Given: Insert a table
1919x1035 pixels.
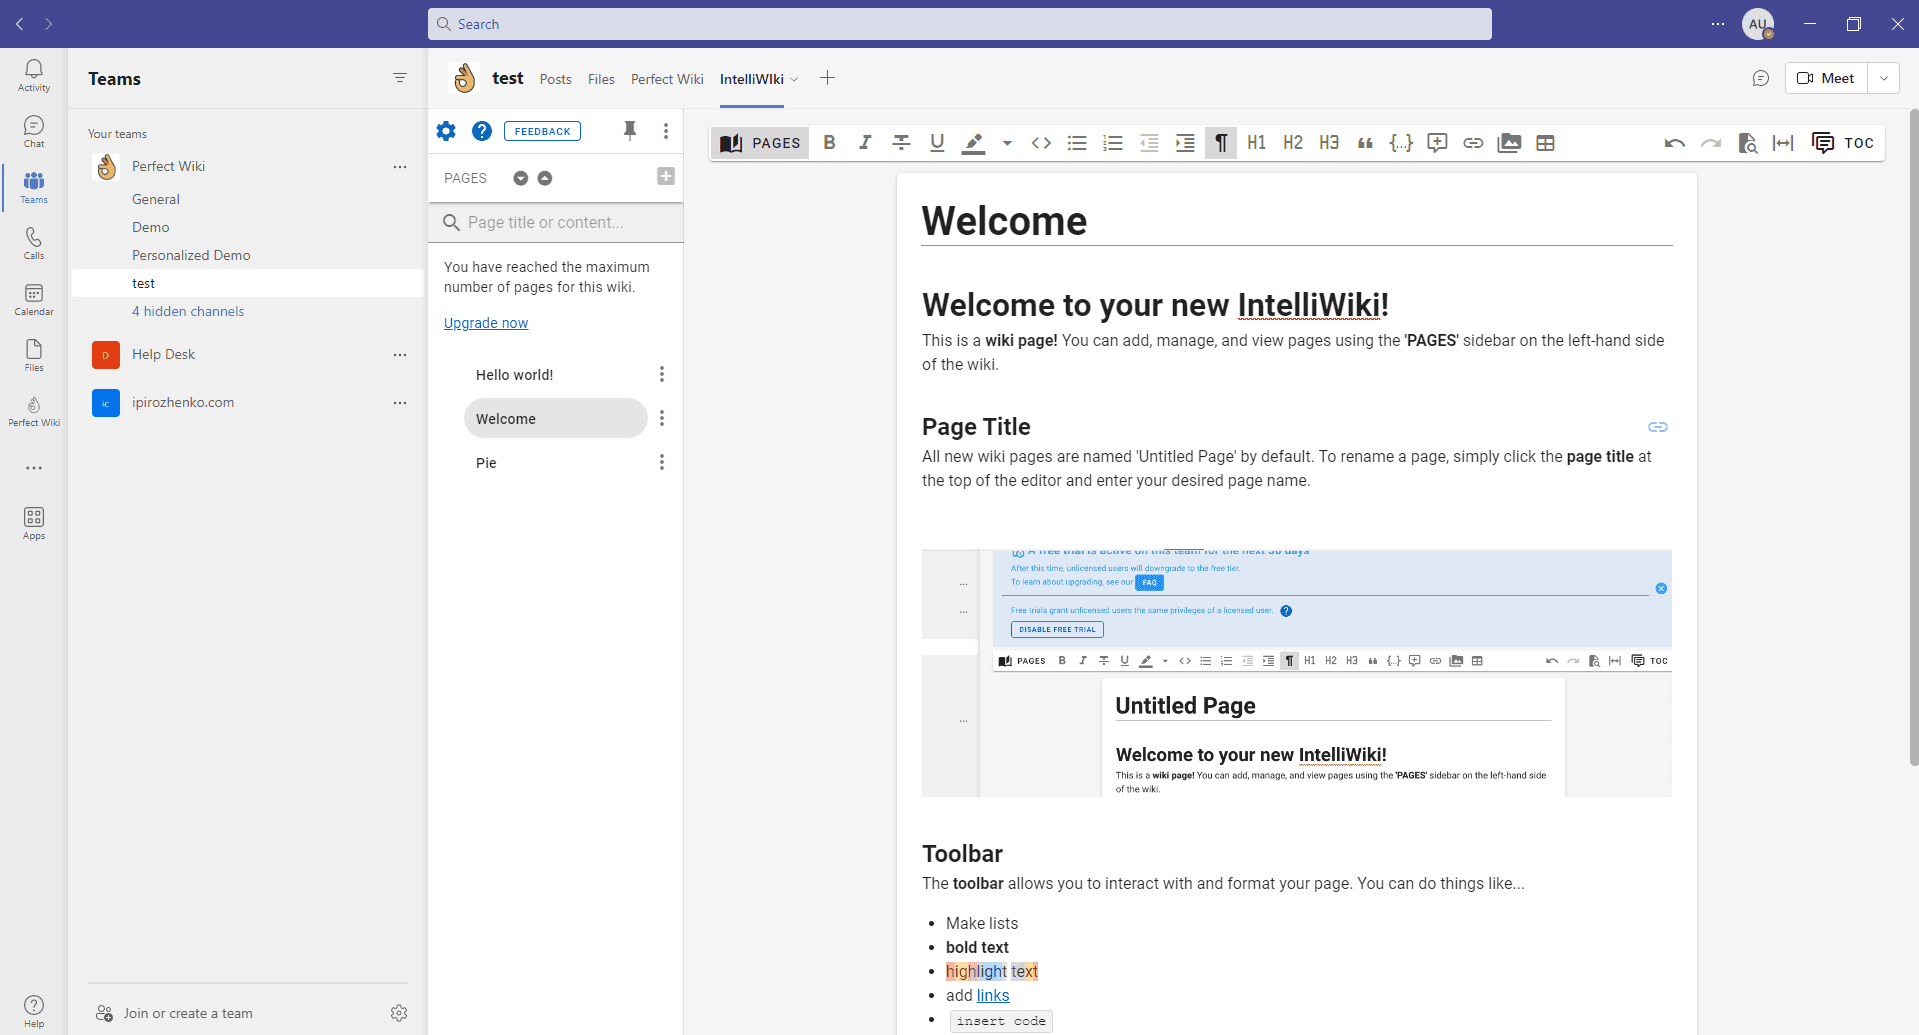Looking at the screenshot, I should [x=1545, y=143].
